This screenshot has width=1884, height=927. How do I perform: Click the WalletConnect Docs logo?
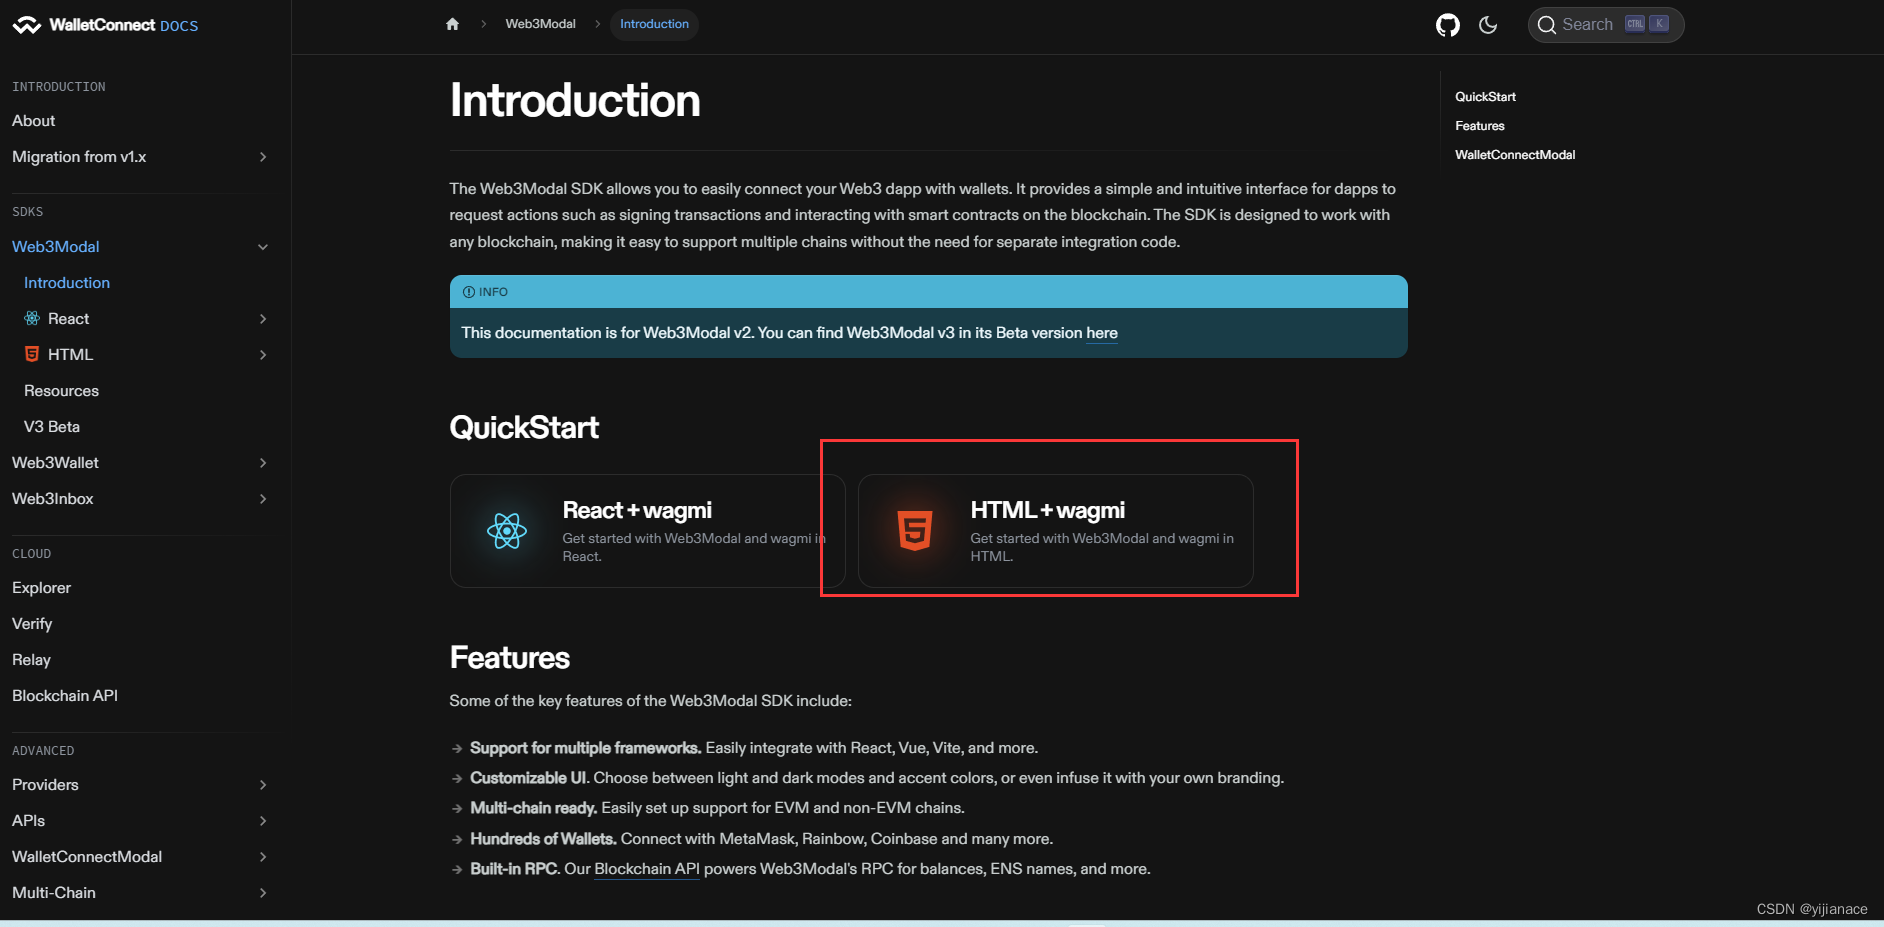tap(105, 25)
